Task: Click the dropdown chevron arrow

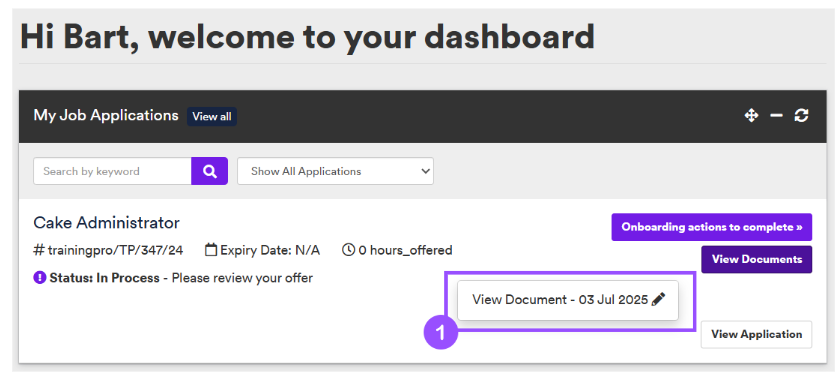Action: [425, 171]
